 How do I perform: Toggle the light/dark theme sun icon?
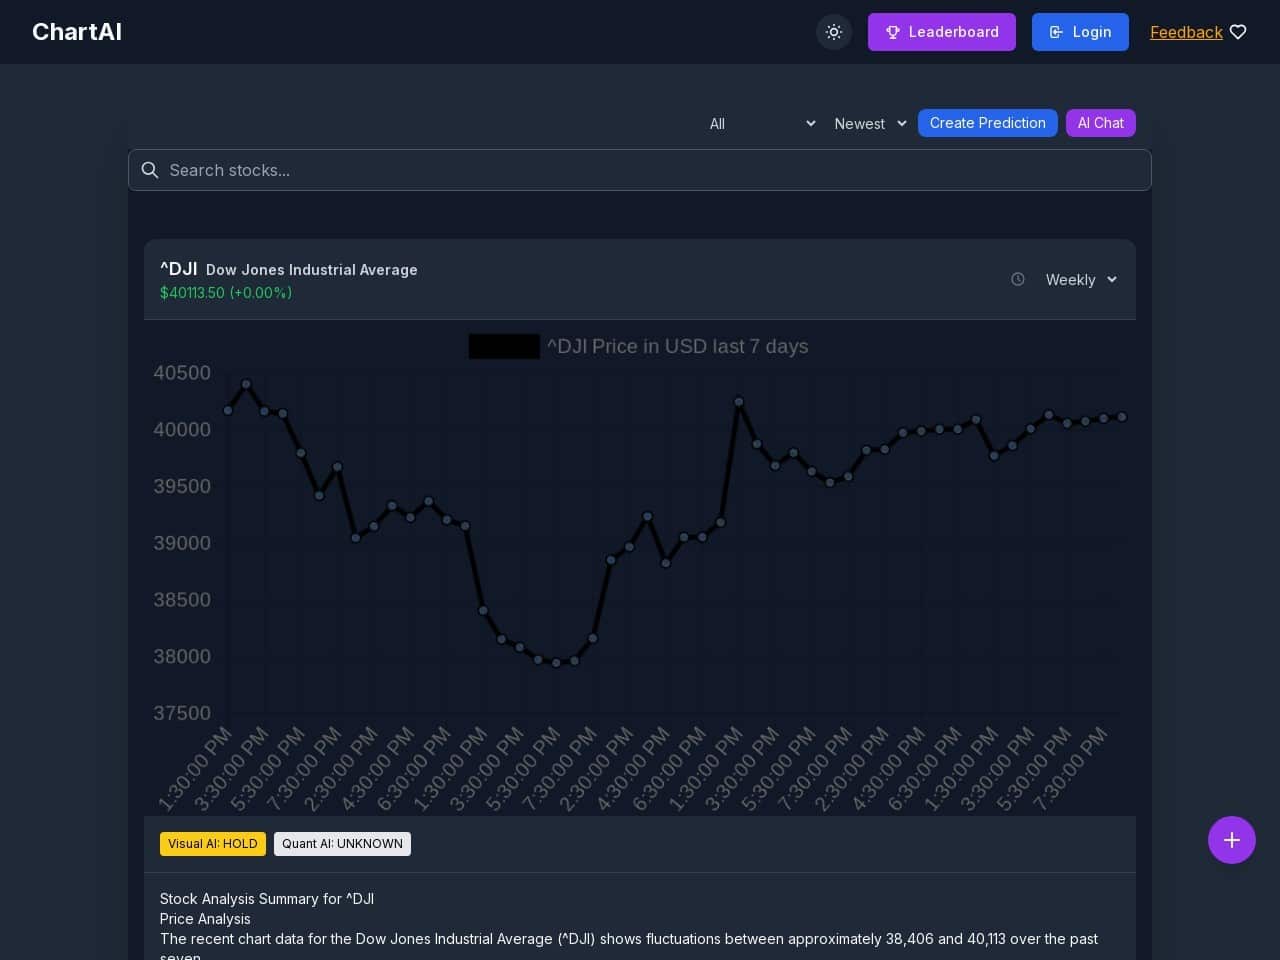(x=834, y=32)
